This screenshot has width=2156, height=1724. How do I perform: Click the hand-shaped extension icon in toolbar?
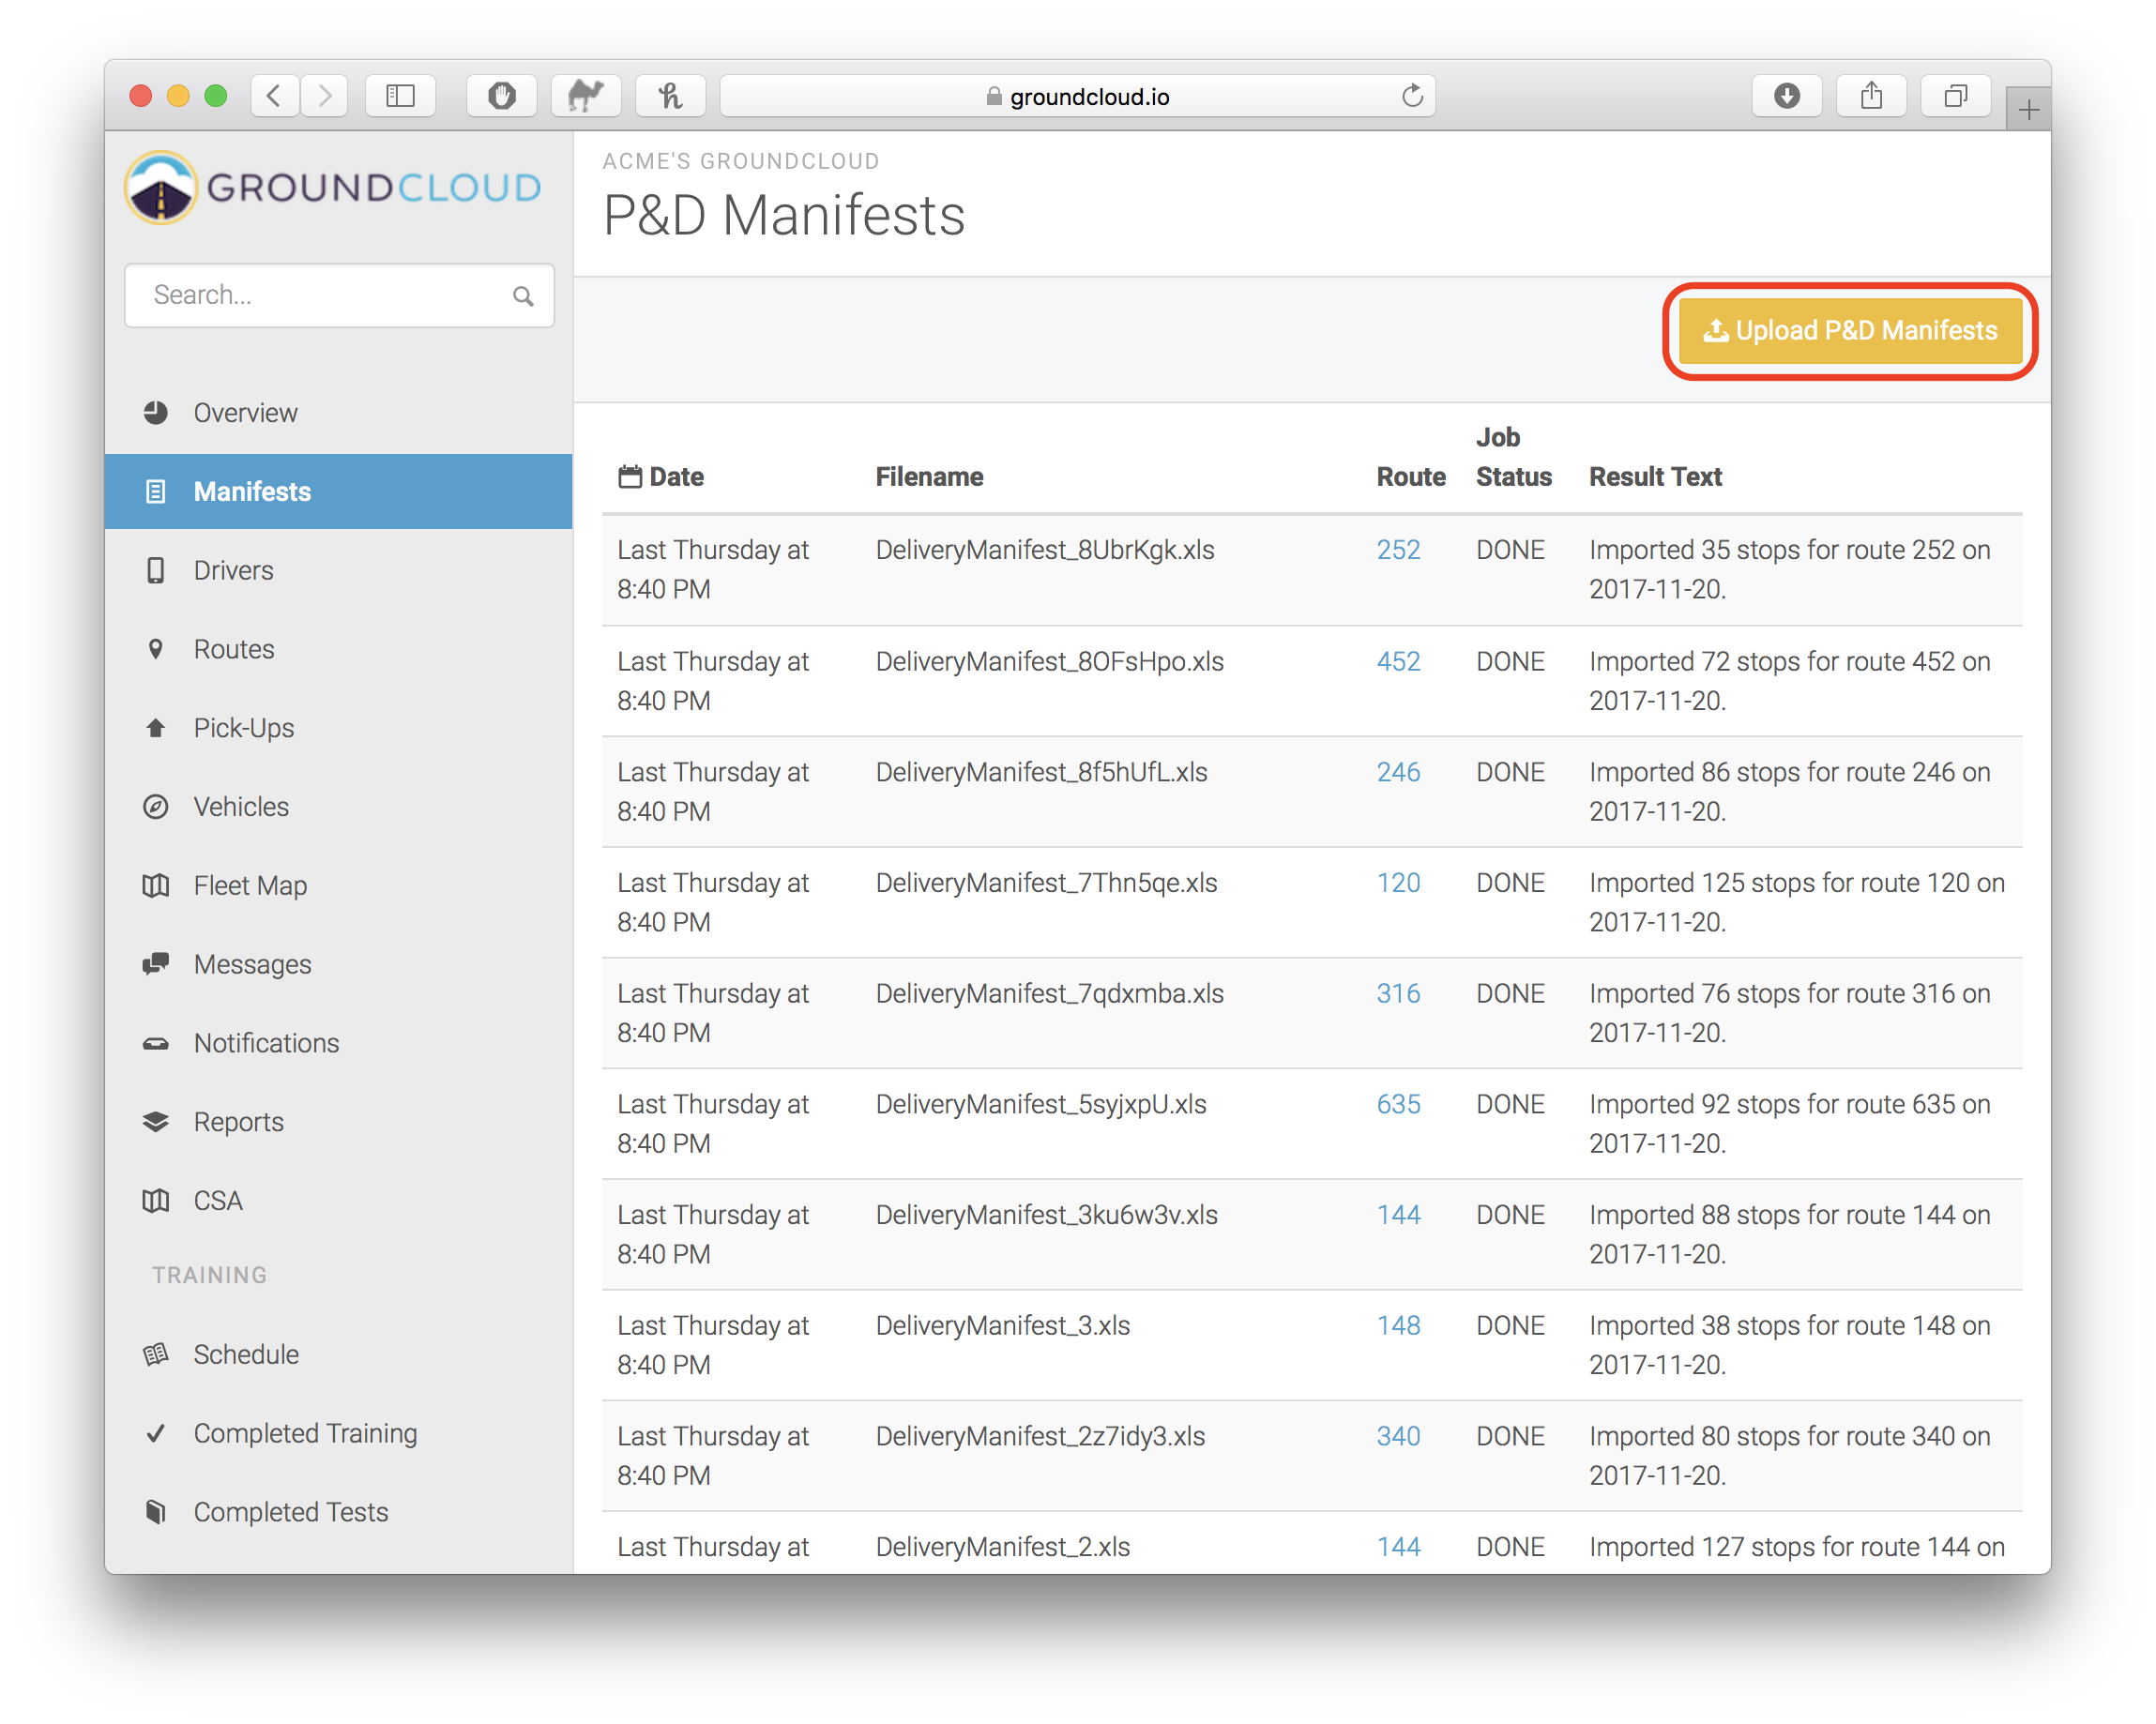tap(502, 96)
